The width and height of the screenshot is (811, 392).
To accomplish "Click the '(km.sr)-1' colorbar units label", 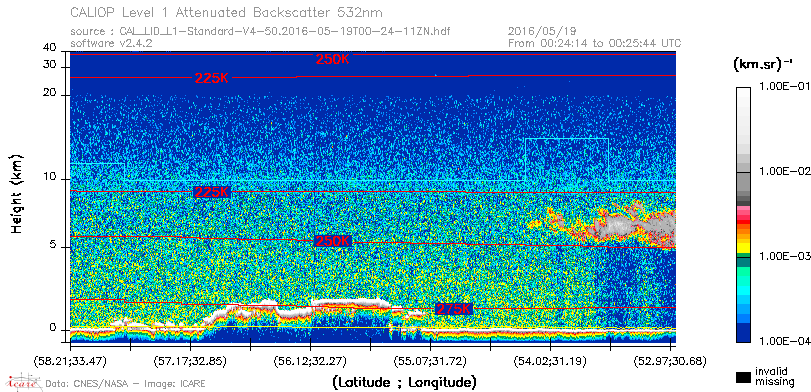I will pos(763,65).
